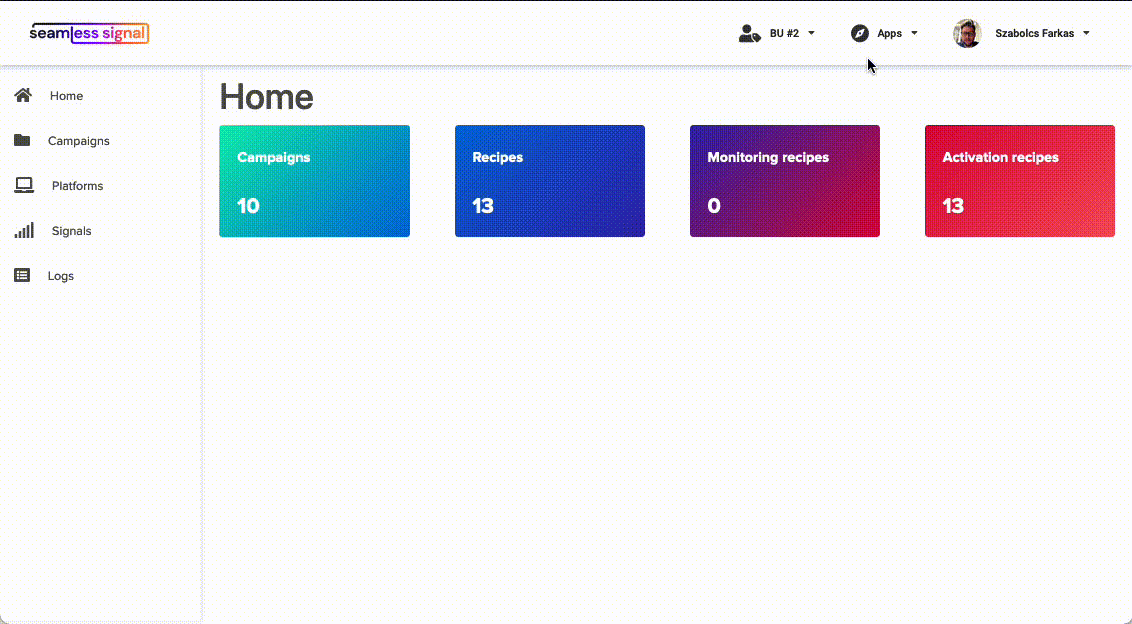Click the Signals bars icon
The height and width of the screenshot is (624, 1132).
(x=24, y=230)
